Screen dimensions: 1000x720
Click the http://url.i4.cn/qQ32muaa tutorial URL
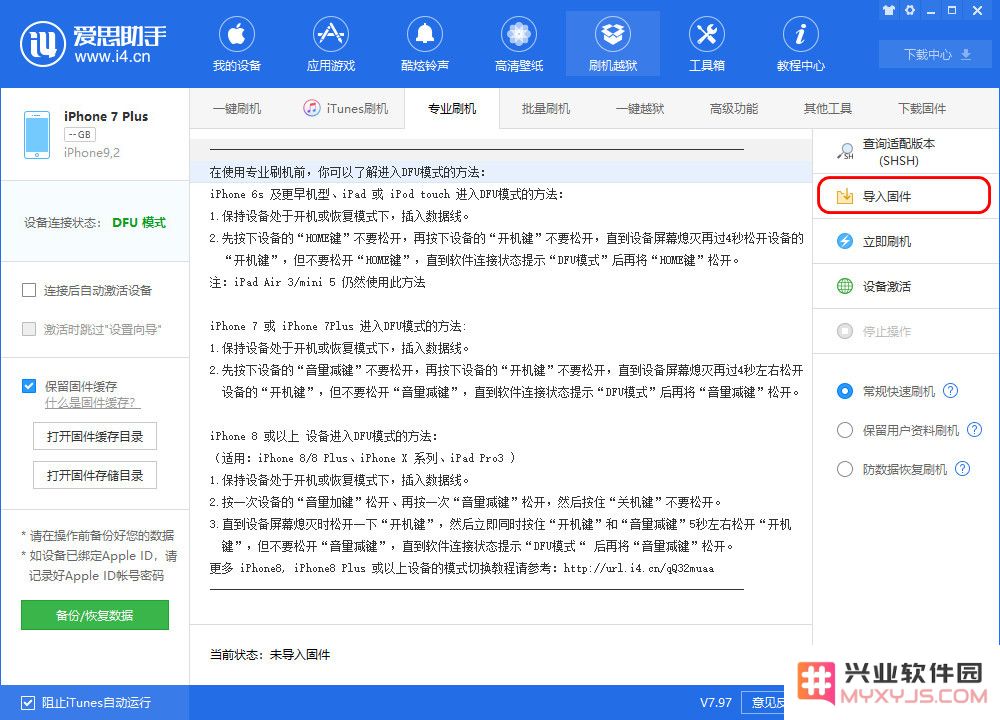(x=638, y=568)
